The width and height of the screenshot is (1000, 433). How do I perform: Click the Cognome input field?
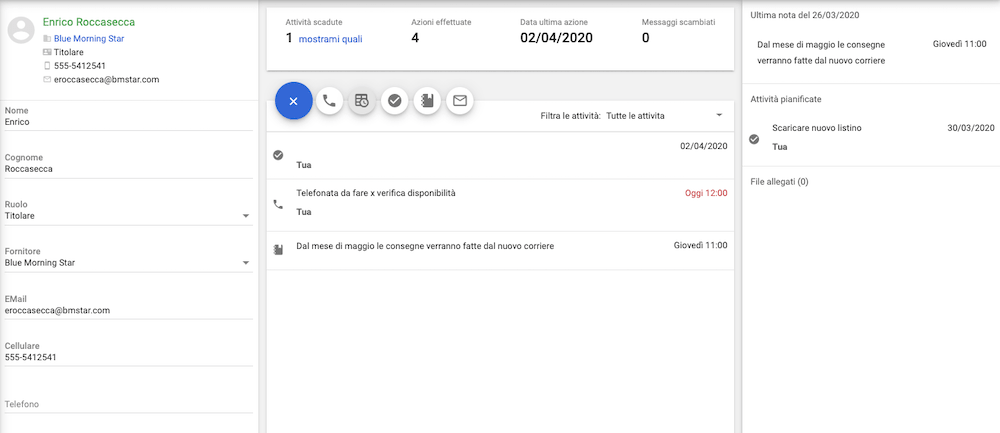pos(128,169)
